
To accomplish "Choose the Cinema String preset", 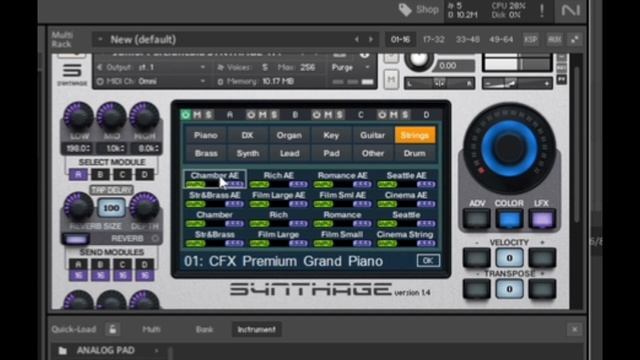I will (405, 238).
